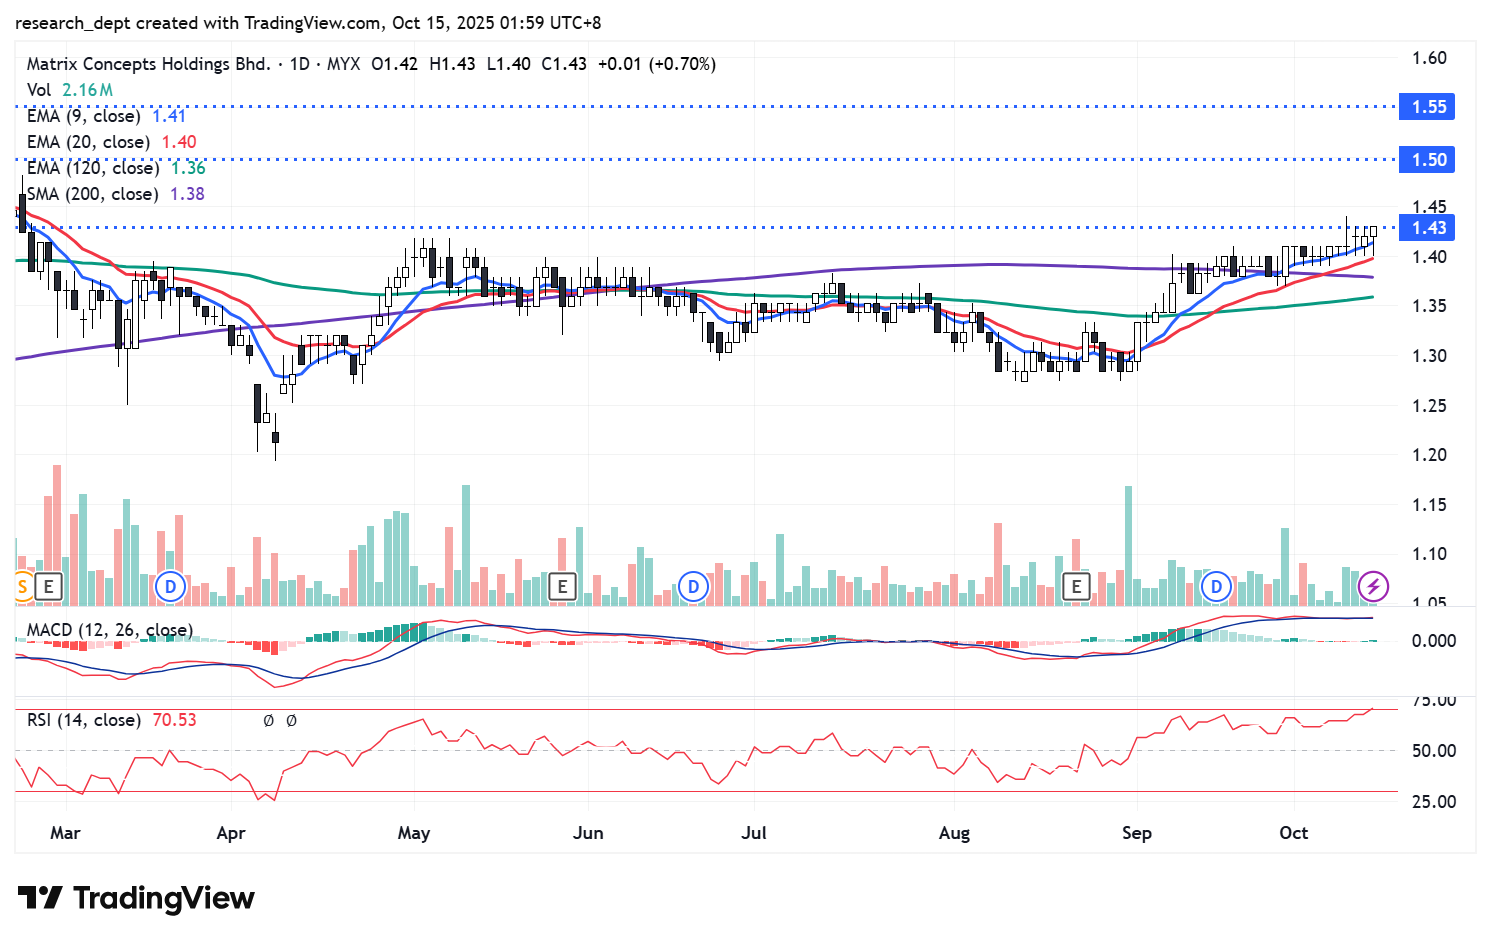Open the dividend D marker in late June
Screen dimensions: 1491x943
(693, 587)
